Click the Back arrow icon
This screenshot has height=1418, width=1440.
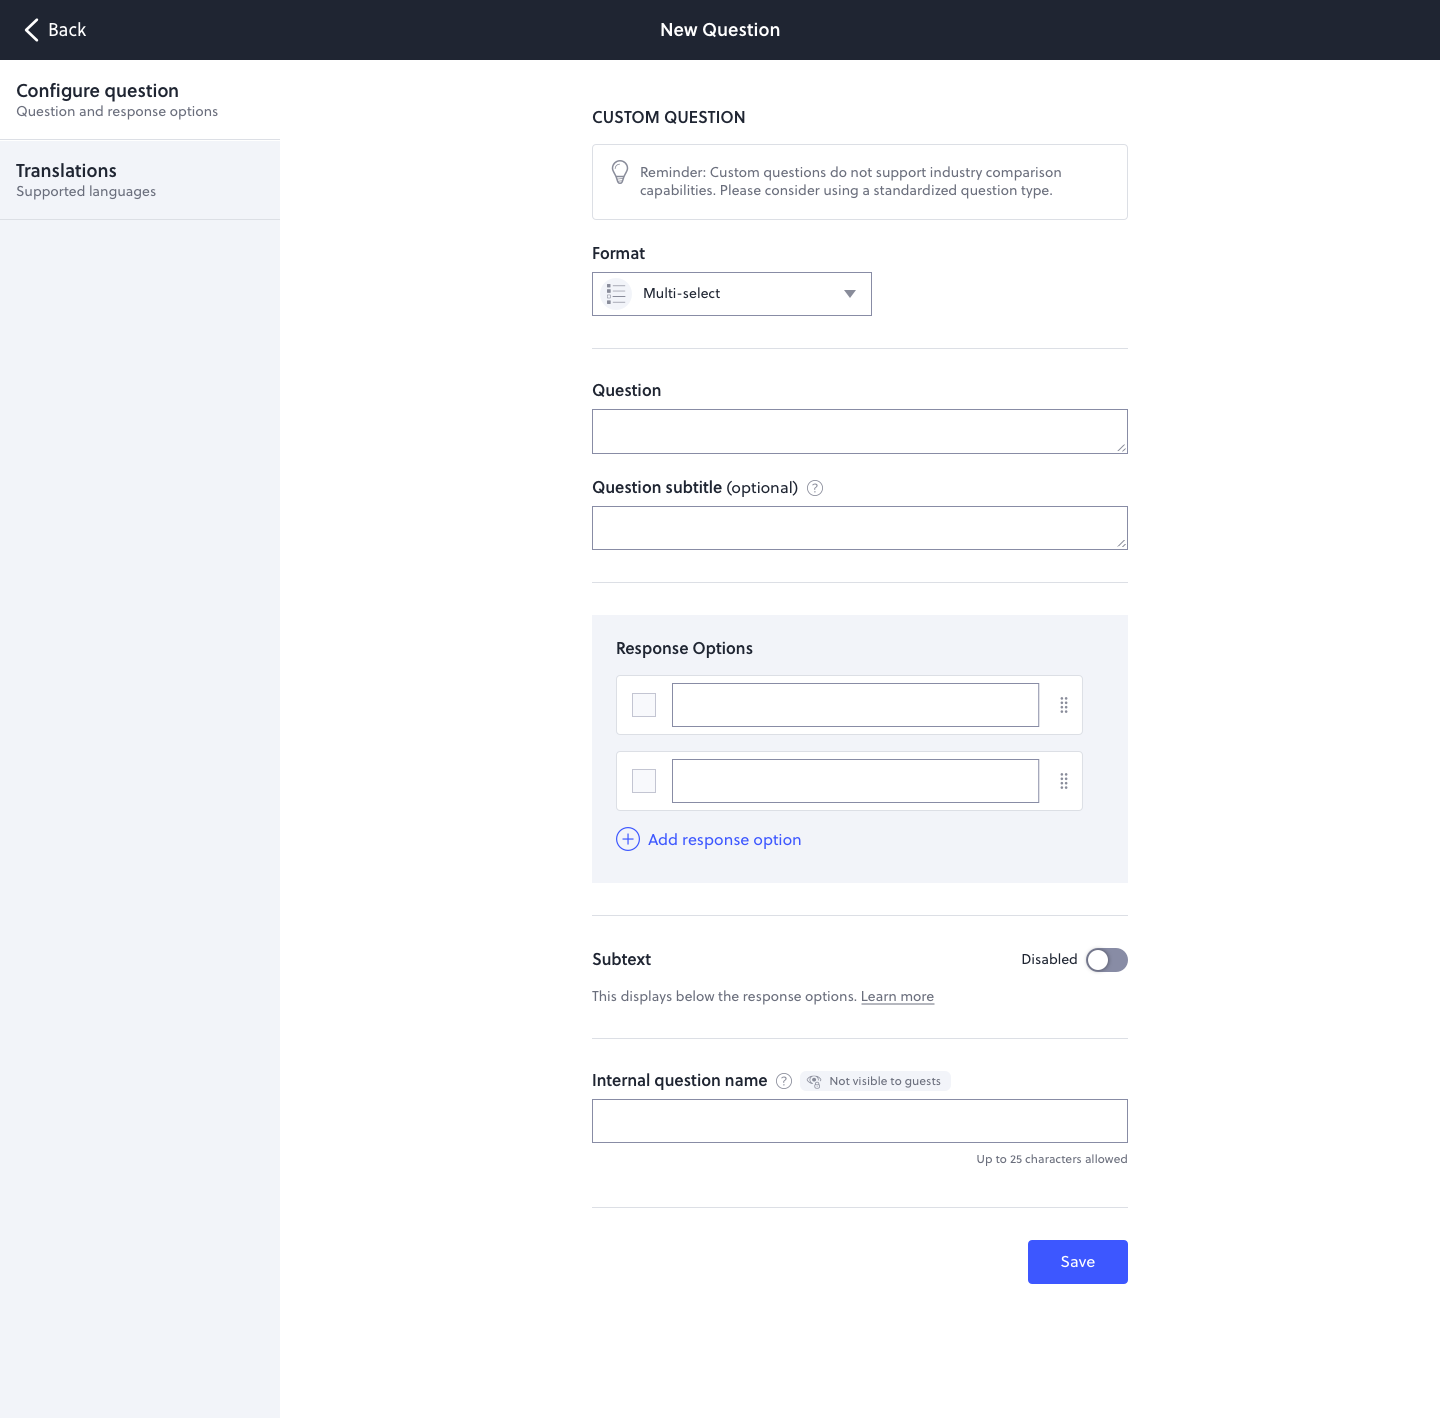(x=31, y=30)
